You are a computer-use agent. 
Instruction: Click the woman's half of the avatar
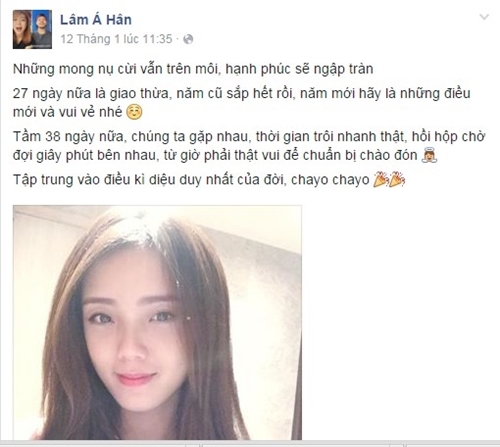click(x=22, y=29)
